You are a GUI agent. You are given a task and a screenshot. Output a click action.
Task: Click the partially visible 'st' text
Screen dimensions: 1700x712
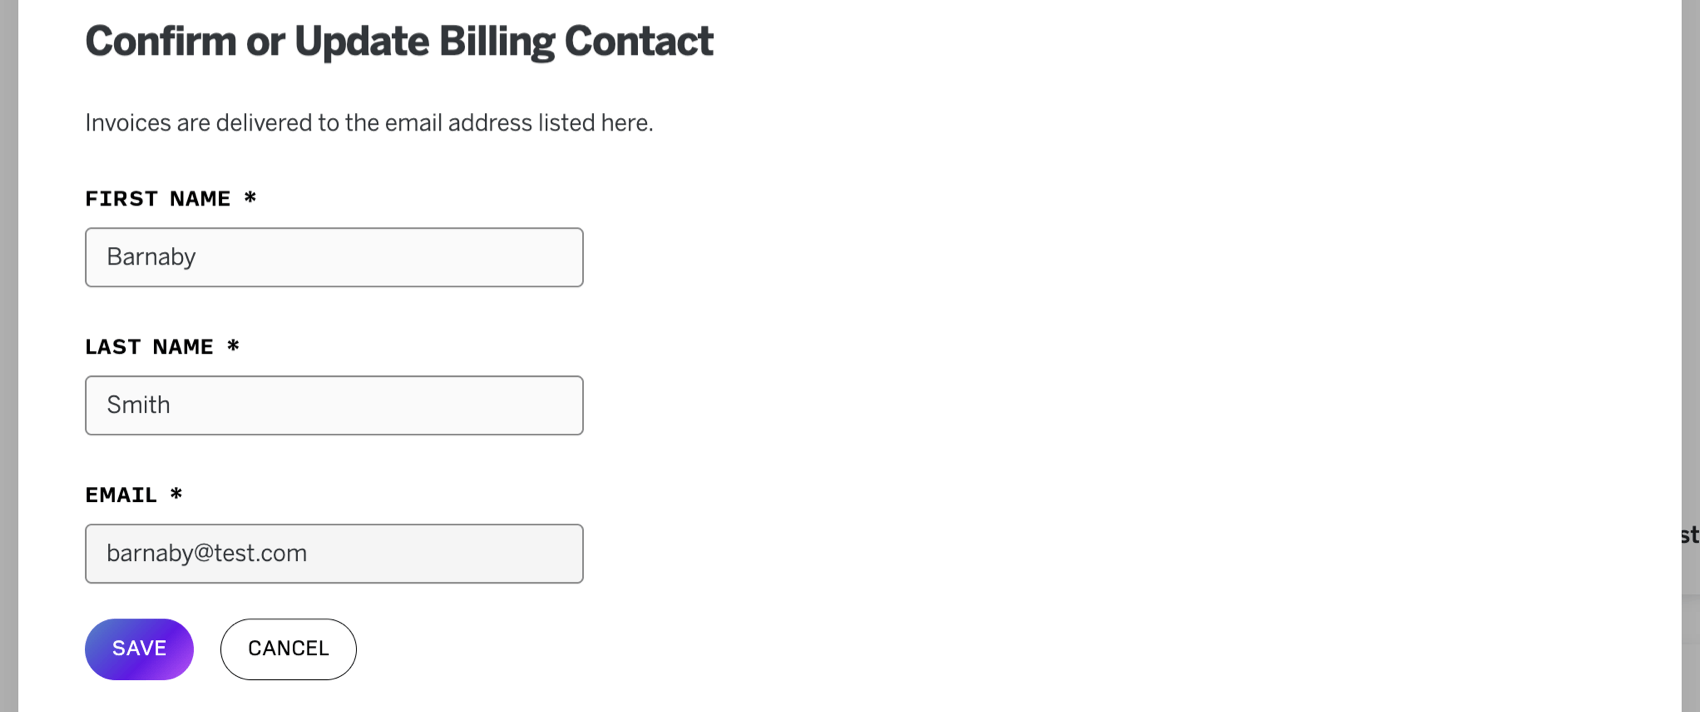1689,535
